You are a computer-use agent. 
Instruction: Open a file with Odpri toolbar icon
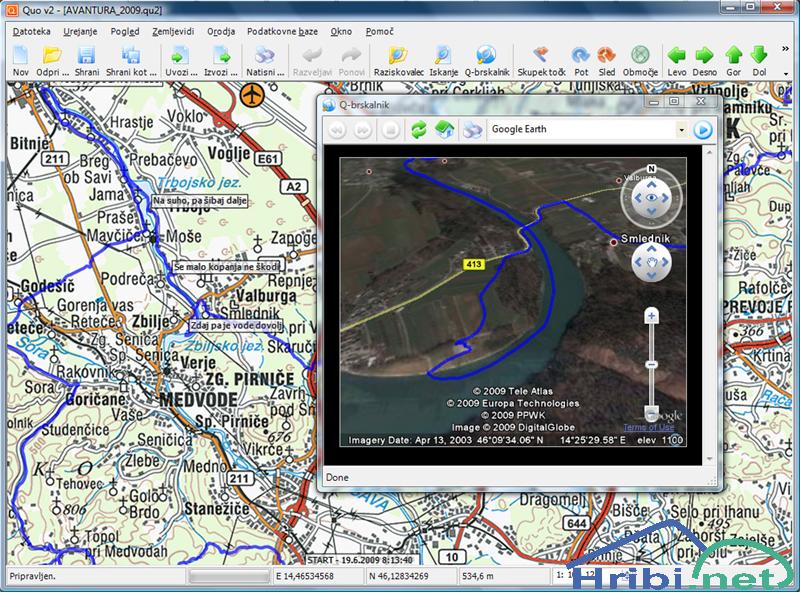(53, 60)
